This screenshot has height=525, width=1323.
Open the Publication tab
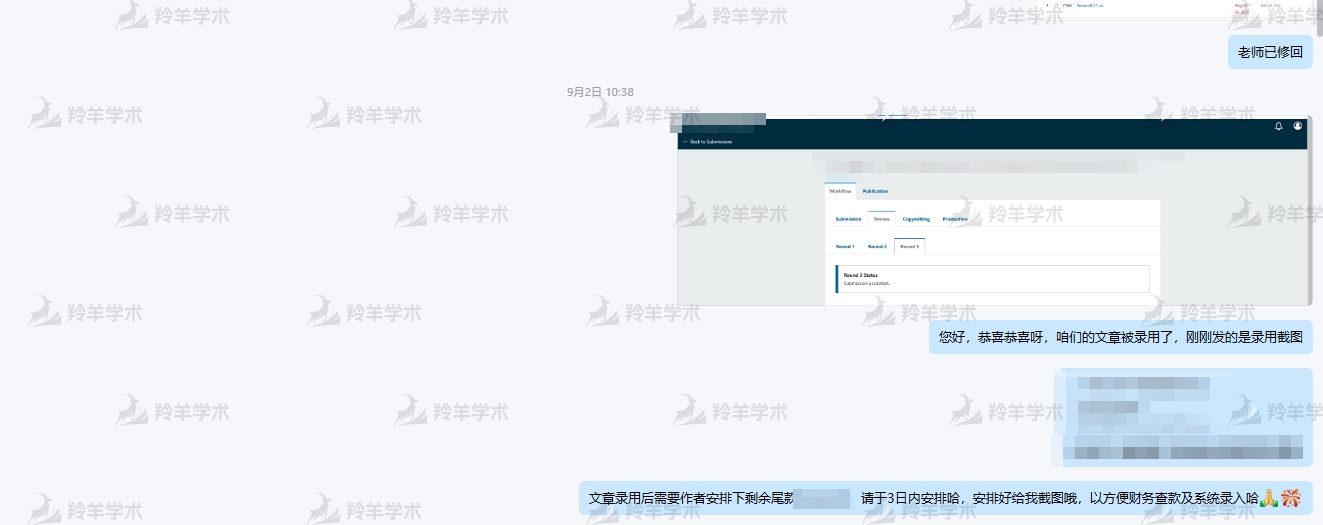875,191
